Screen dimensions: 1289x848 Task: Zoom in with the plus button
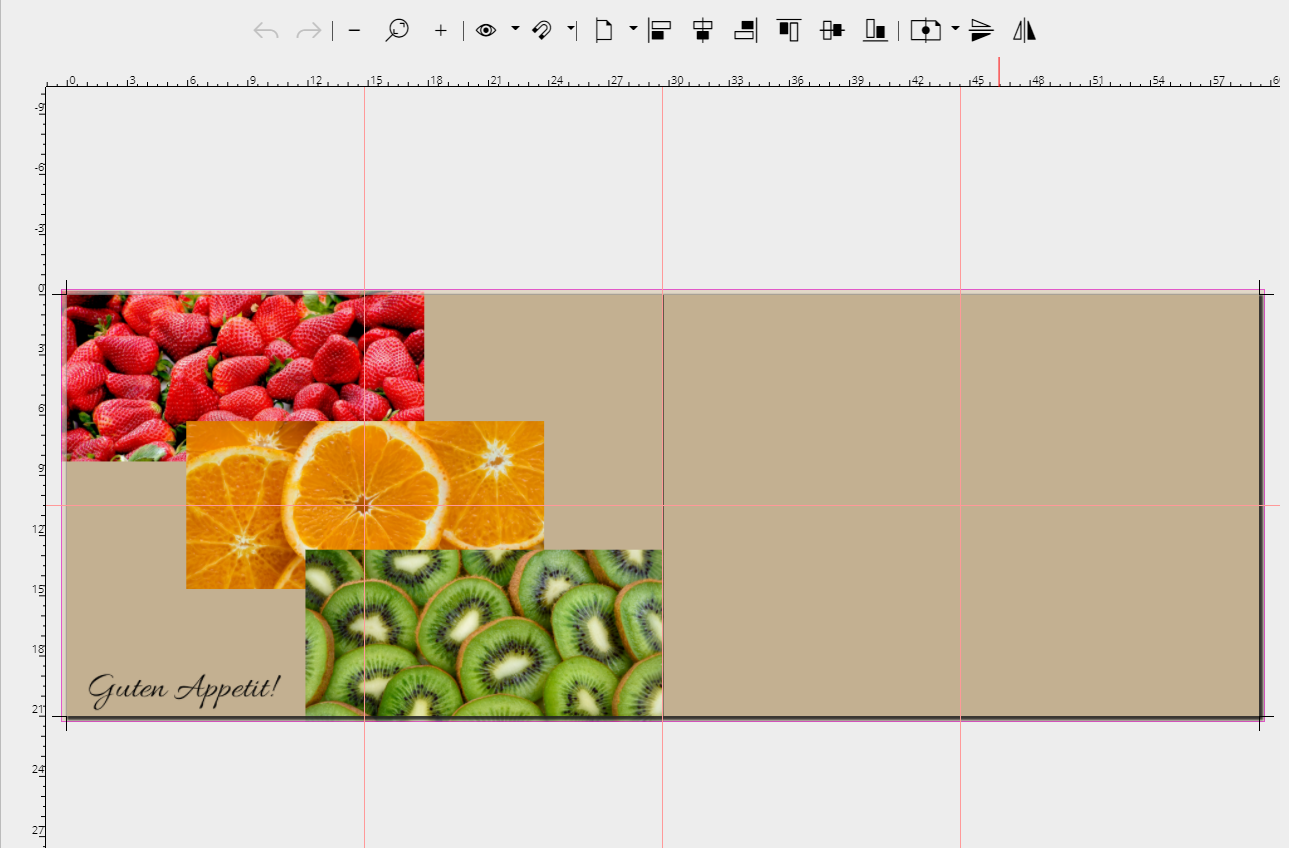440,31
